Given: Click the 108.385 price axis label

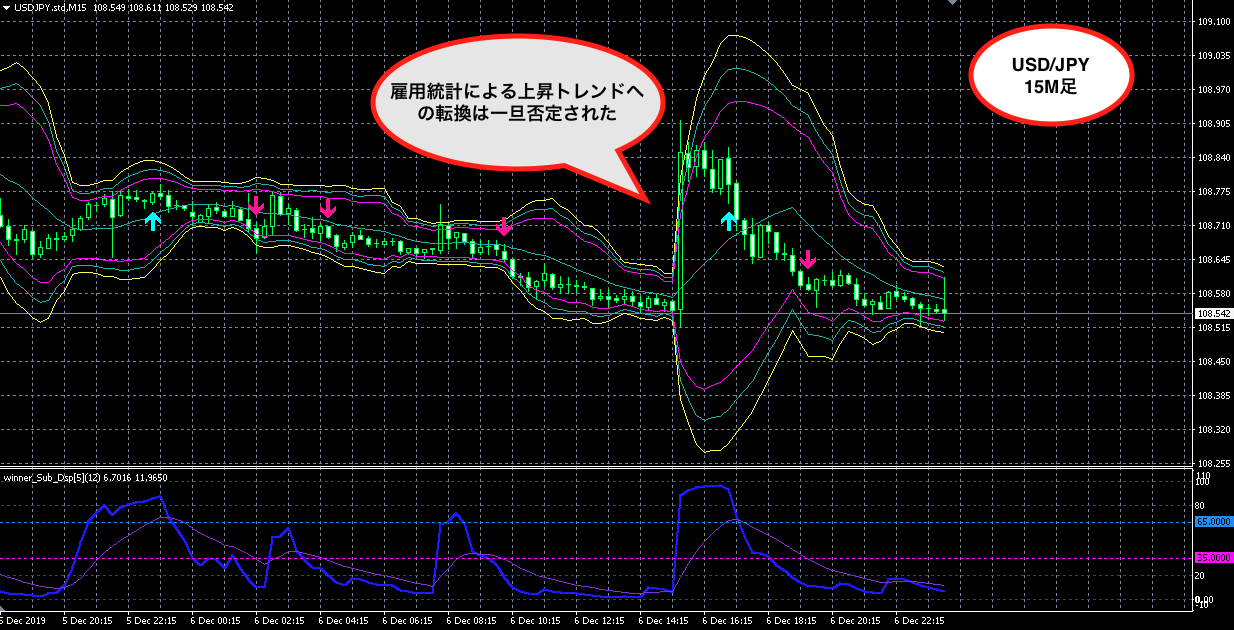Looking at the screenshot, I should [1212, 396].
